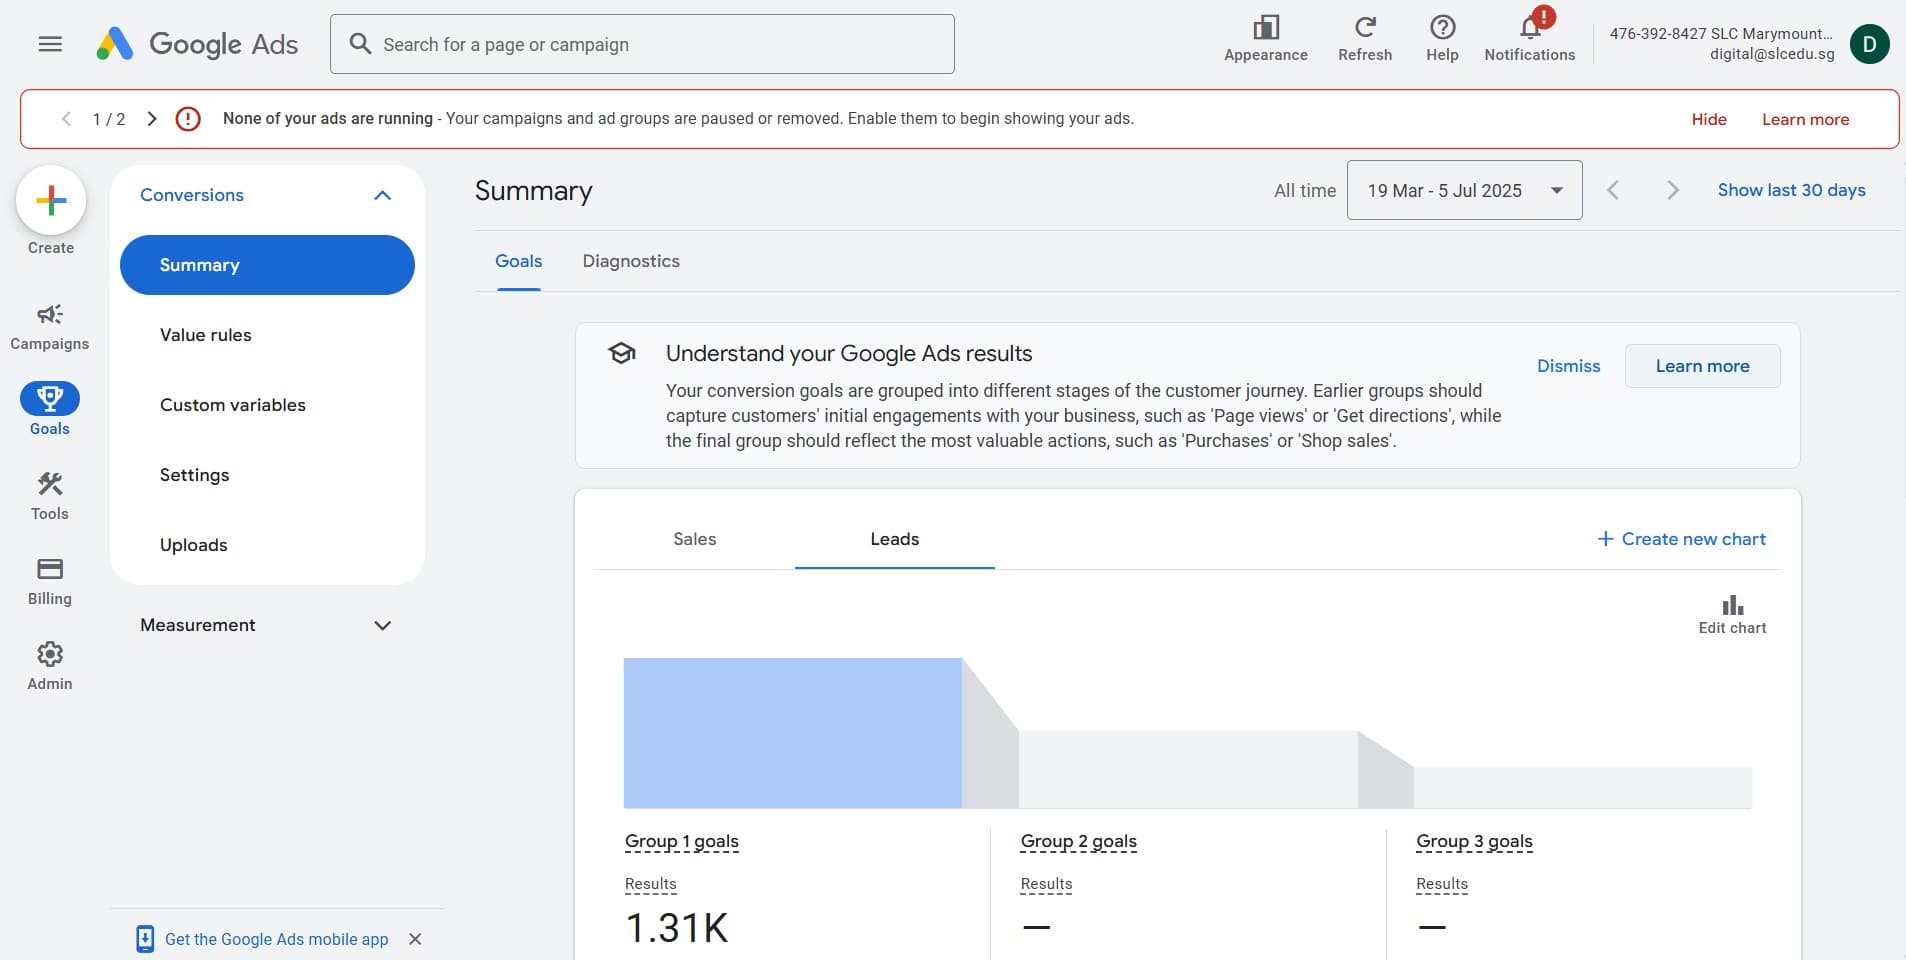Open Value rules menu item

(x=206, y=335)
